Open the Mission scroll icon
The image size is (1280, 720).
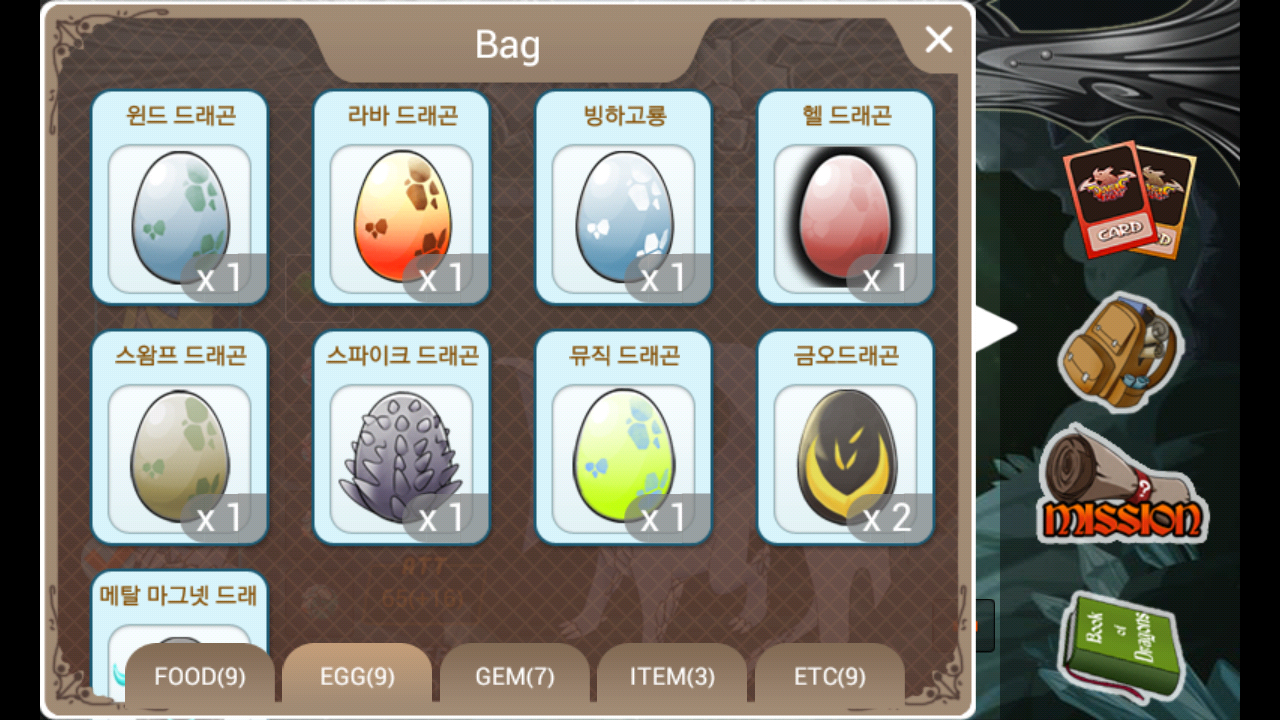(1122, 486)
